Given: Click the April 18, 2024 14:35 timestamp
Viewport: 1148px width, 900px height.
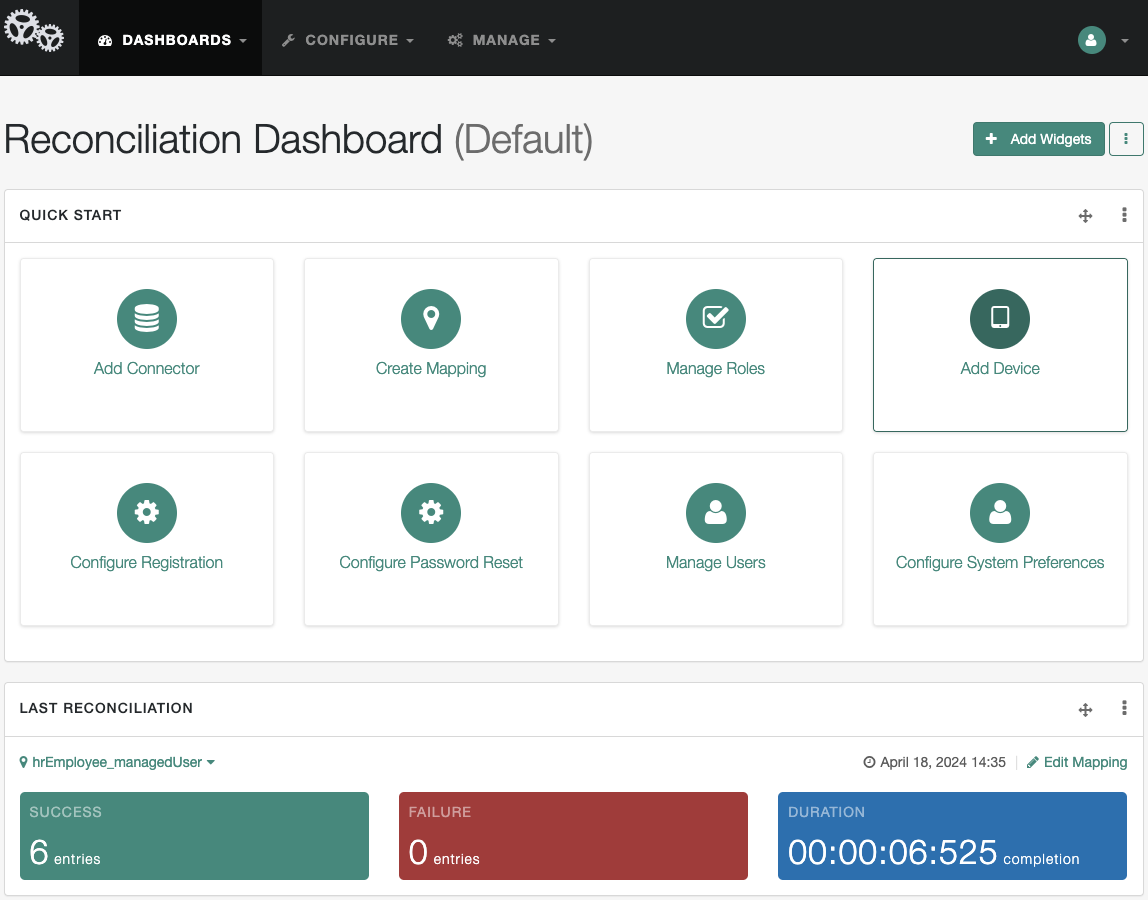Looking at the screenshot, I should (x=935, y=762).
